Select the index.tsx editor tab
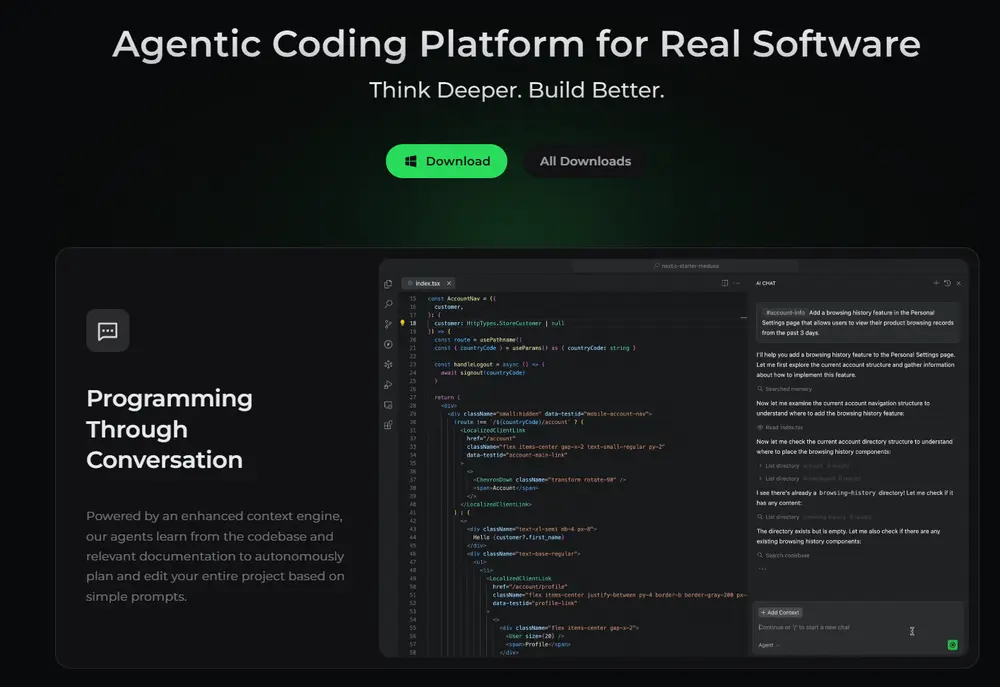The height and width of the screenshot is (687, 1000). [x=426, y=284]
